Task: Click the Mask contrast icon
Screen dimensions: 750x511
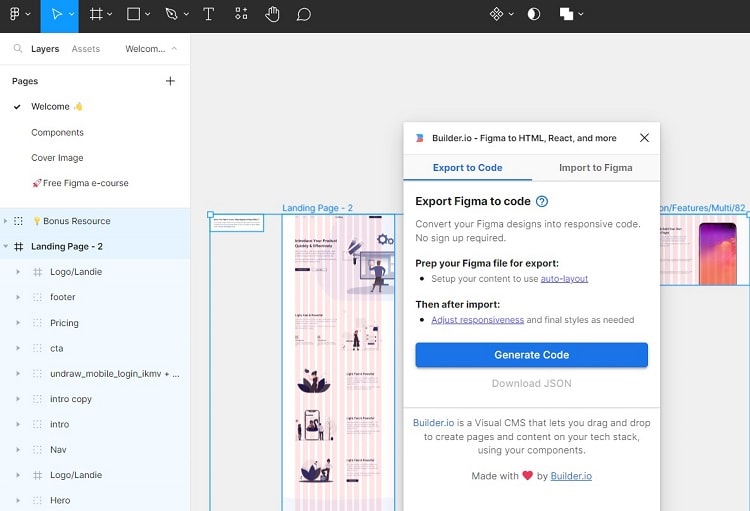Action: 534,14
